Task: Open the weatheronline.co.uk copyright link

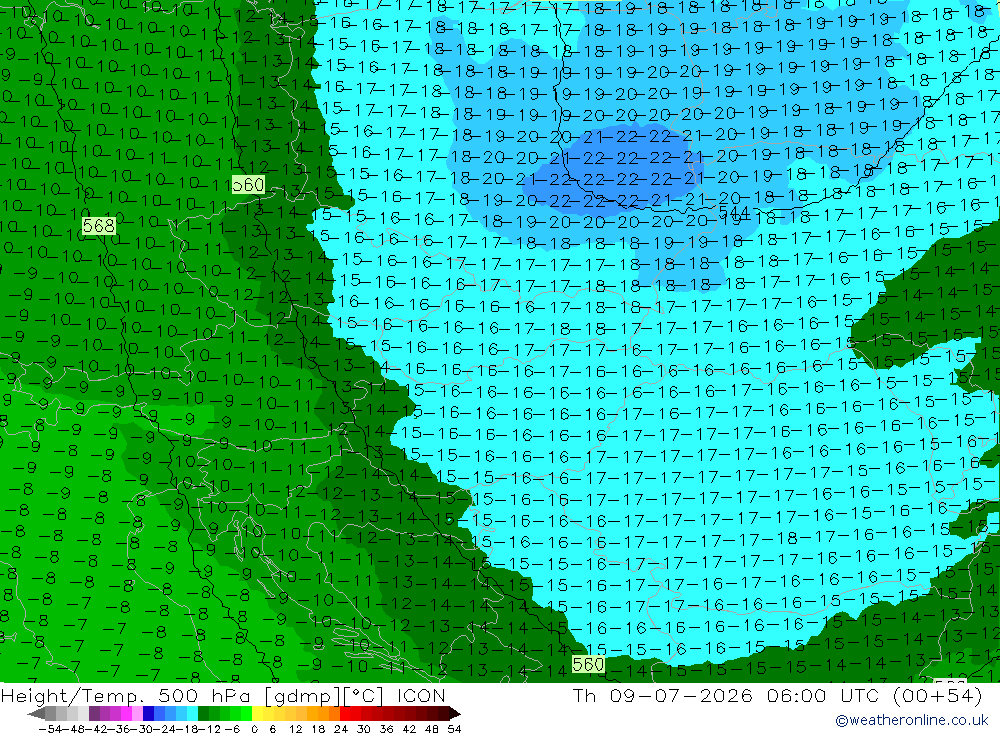Action: 911,720
